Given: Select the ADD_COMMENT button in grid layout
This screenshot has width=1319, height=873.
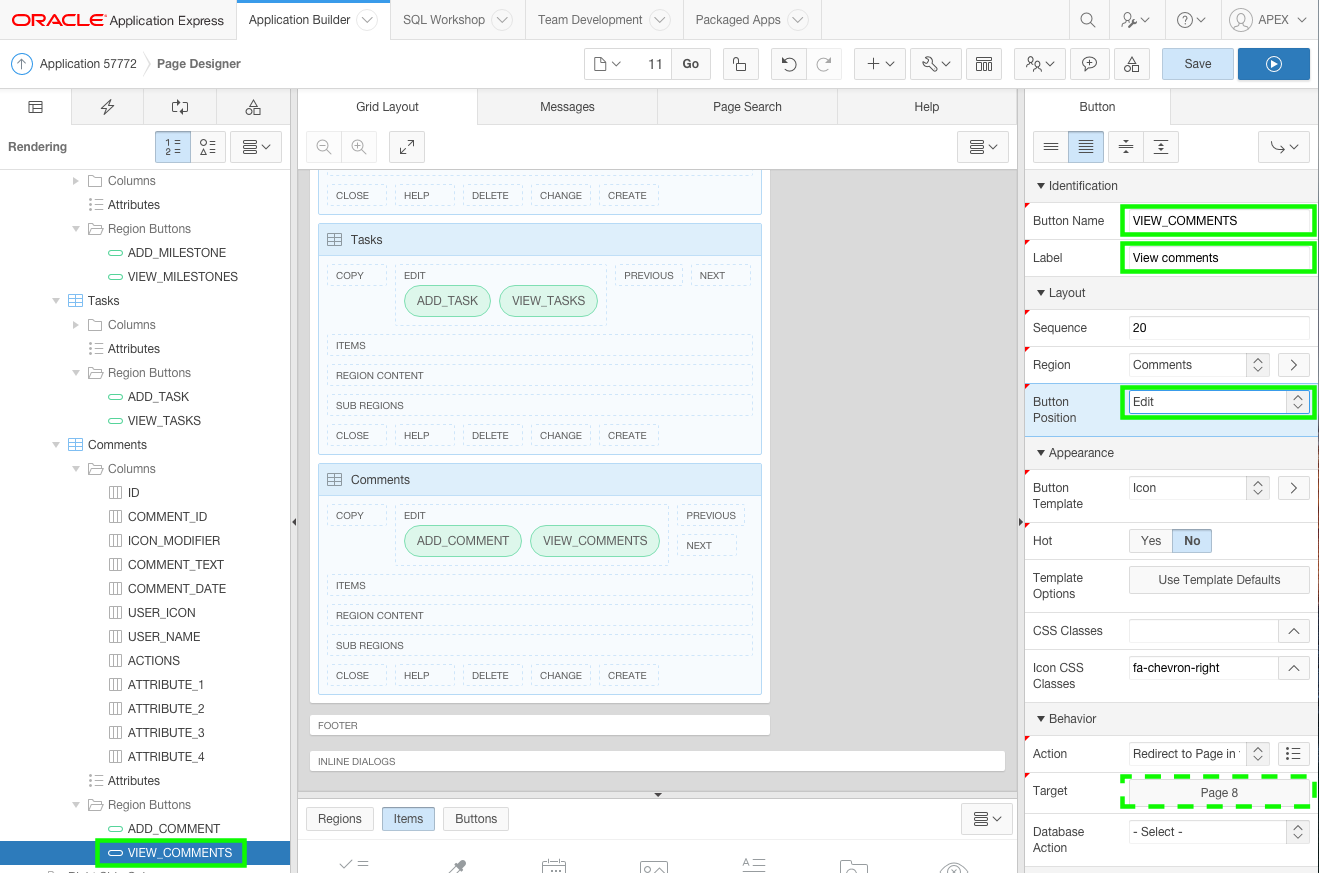Looking at the screenshot, I should click(x=463, y=541).
